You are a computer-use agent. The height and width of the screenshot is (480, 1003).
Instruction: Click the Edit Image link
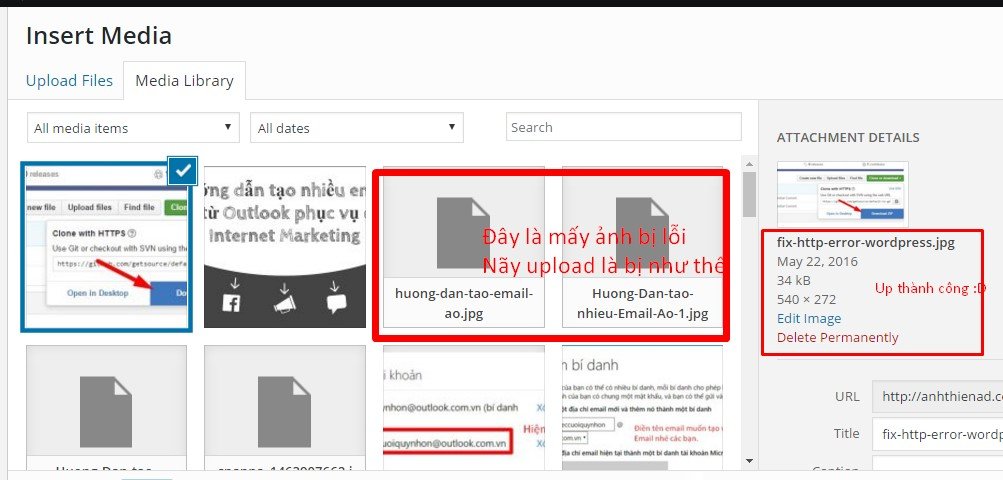coord(809,318)
